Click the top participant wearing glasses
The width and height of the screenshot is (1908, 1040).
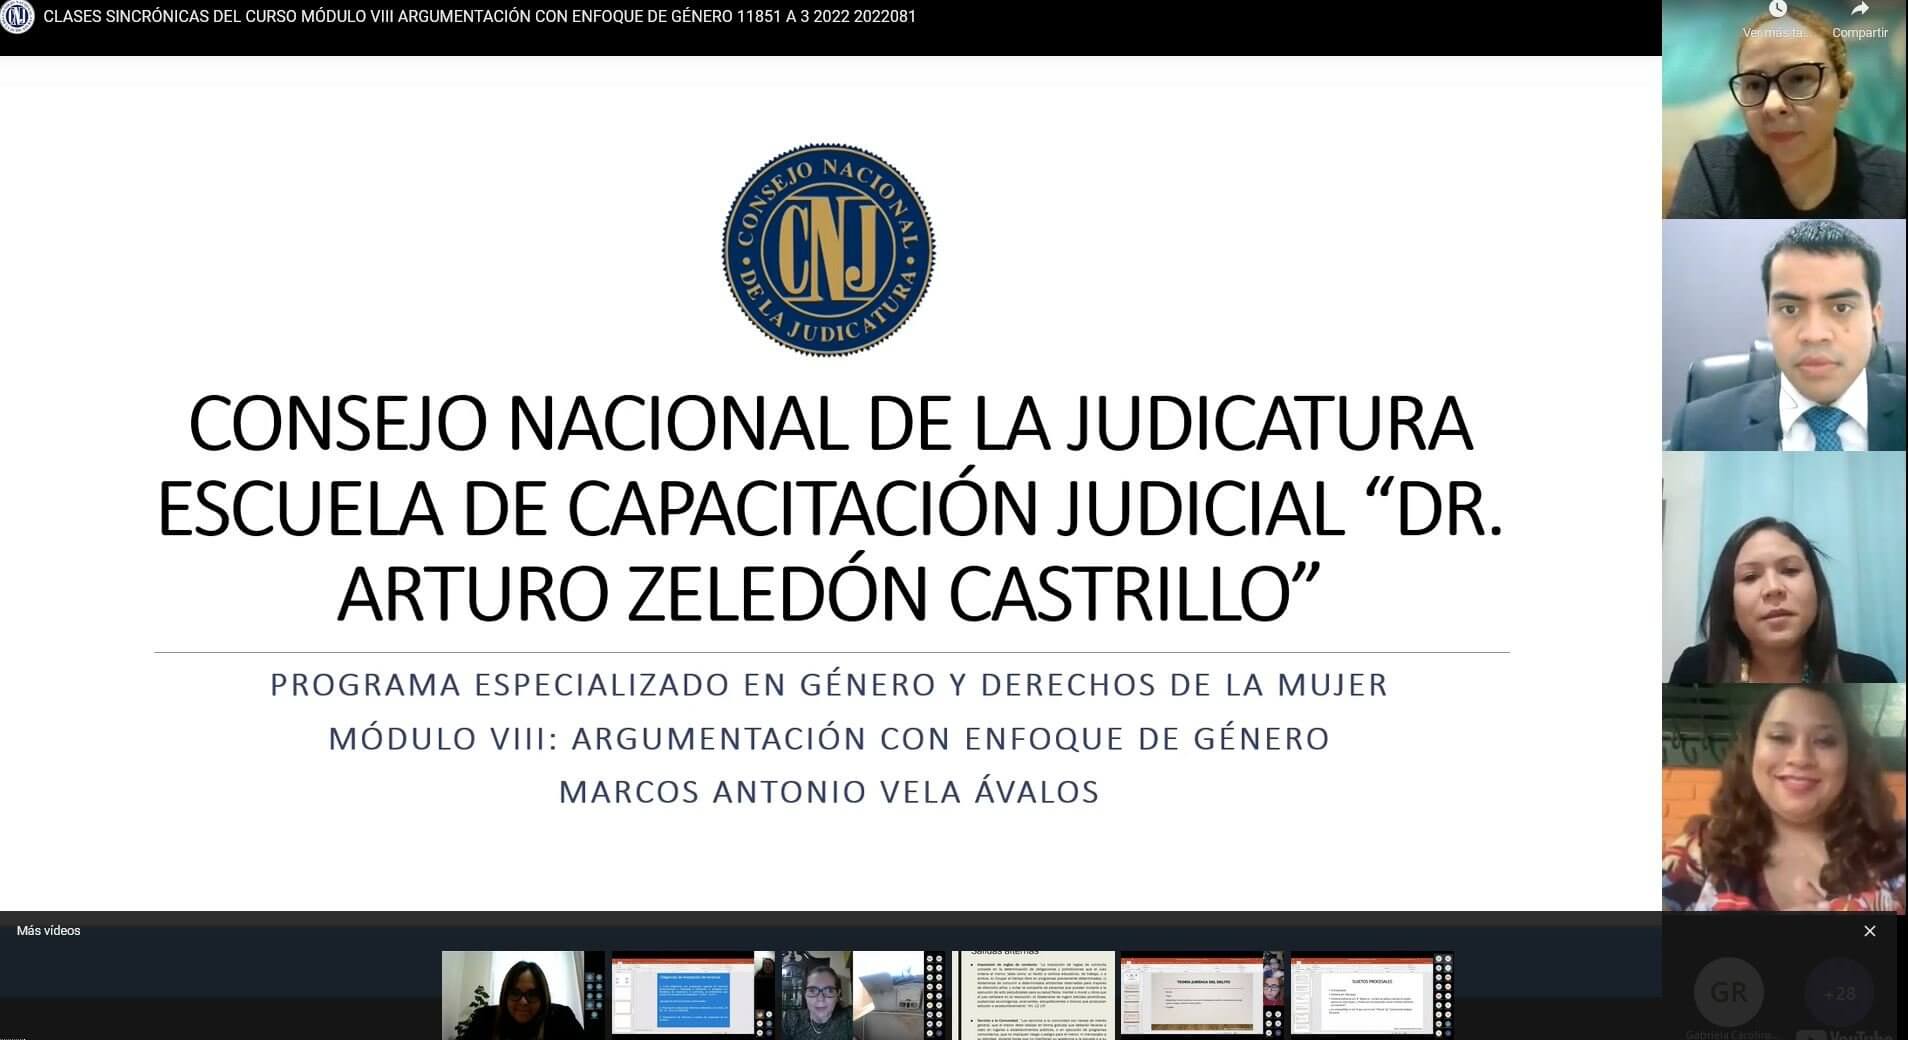click(1785, 109)
